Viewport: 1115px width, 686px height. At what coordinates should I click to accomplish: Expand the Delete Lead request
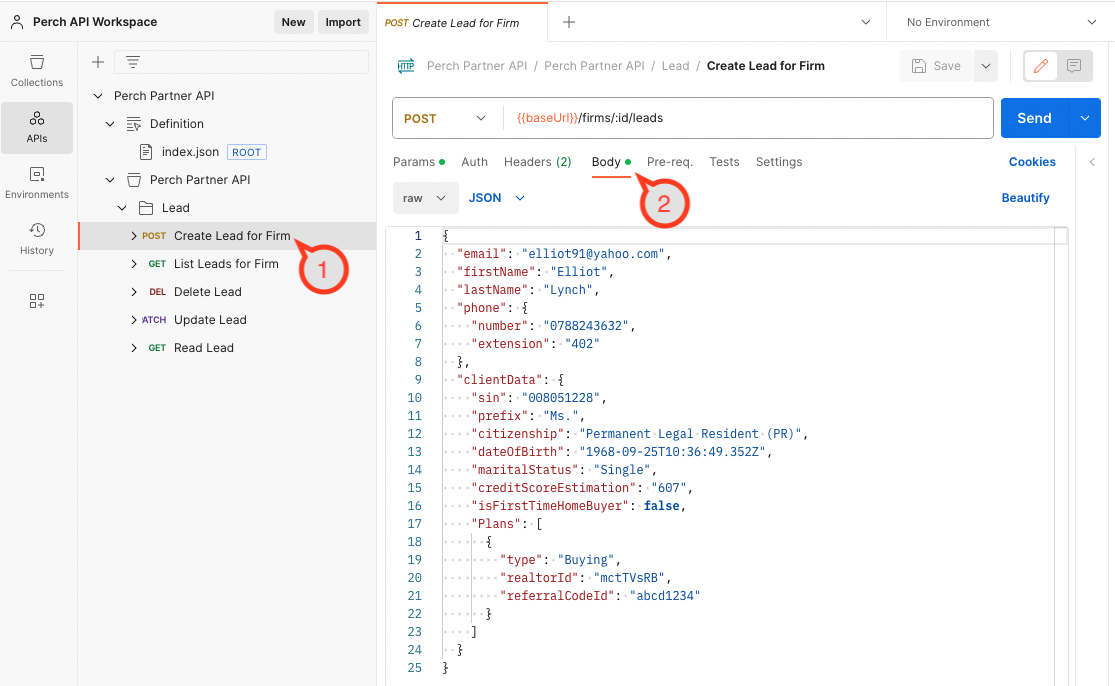click(134, 291)
